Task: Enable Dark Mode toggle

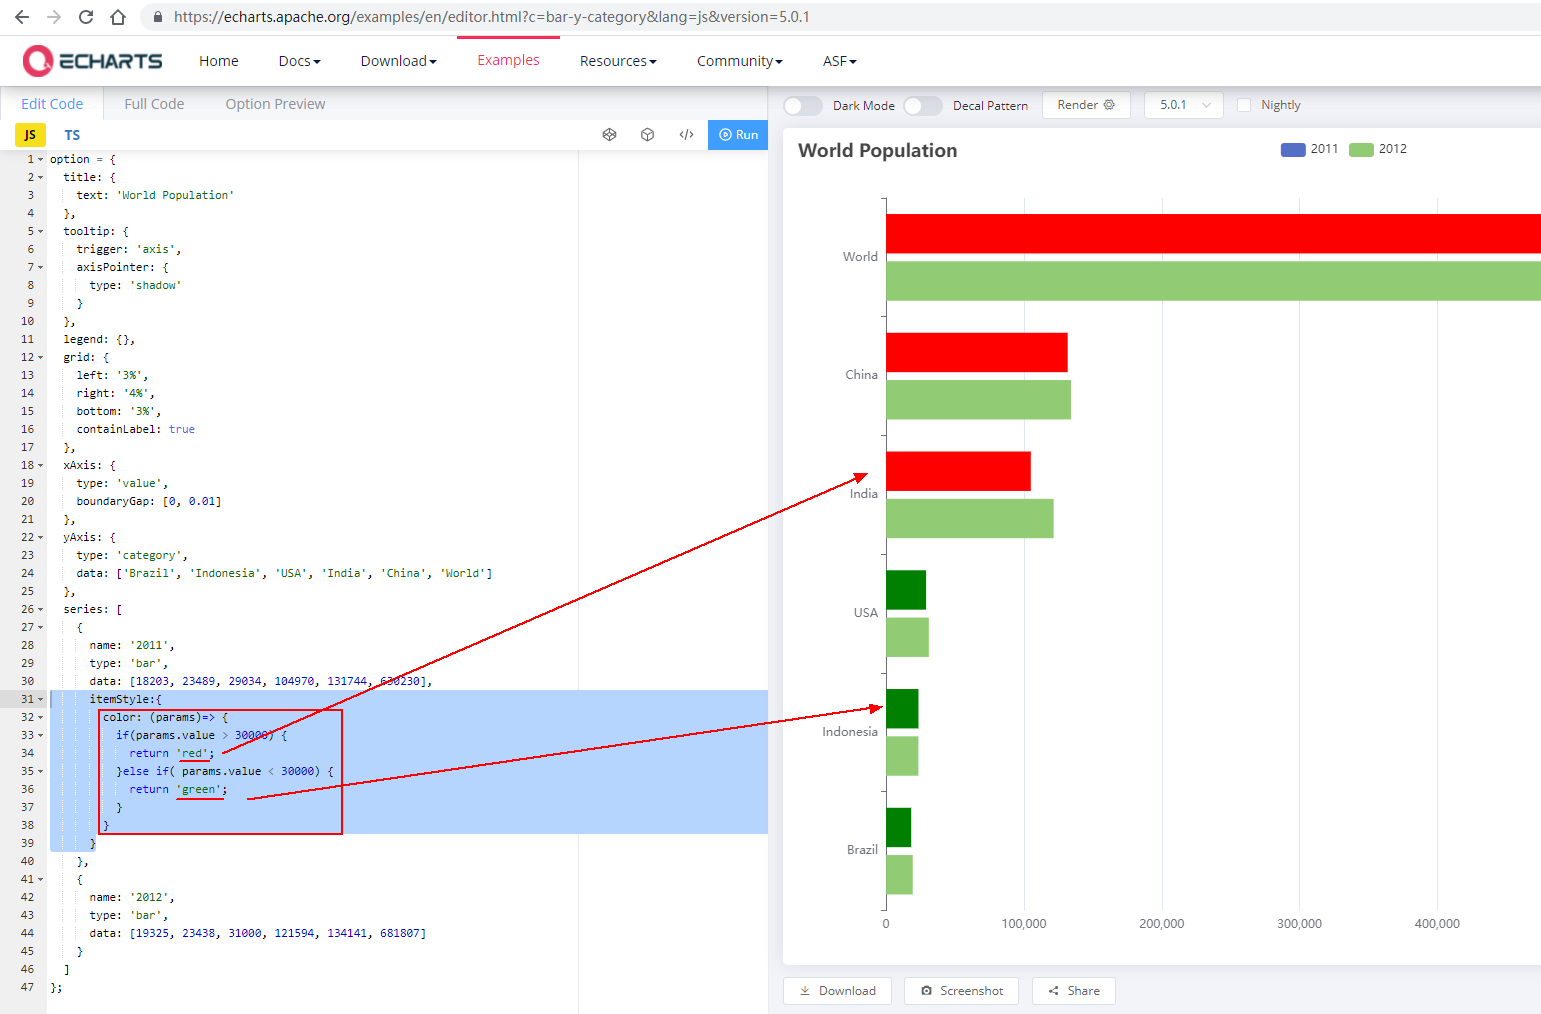Action: (801, 105)
